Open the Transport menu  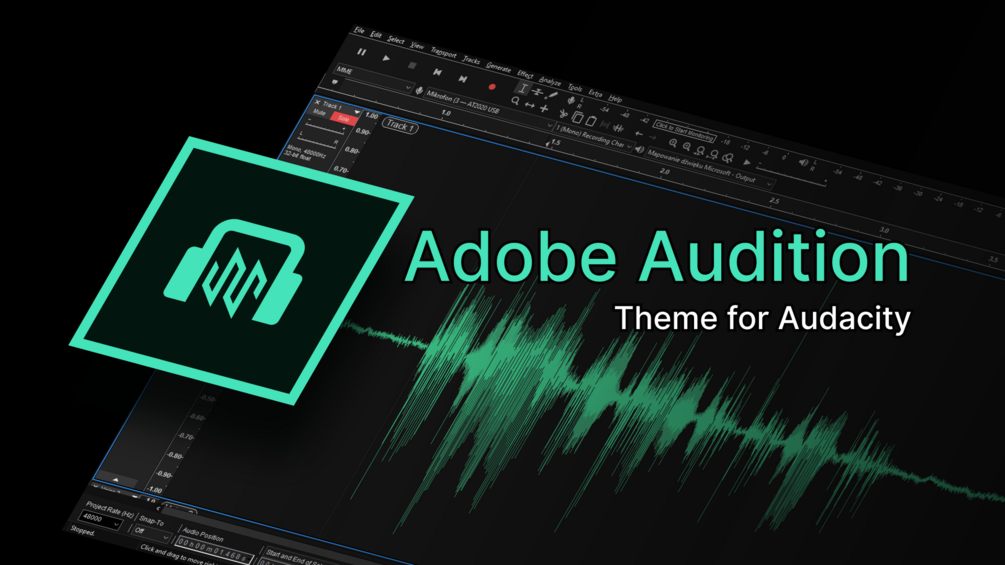tap(444, 53)
